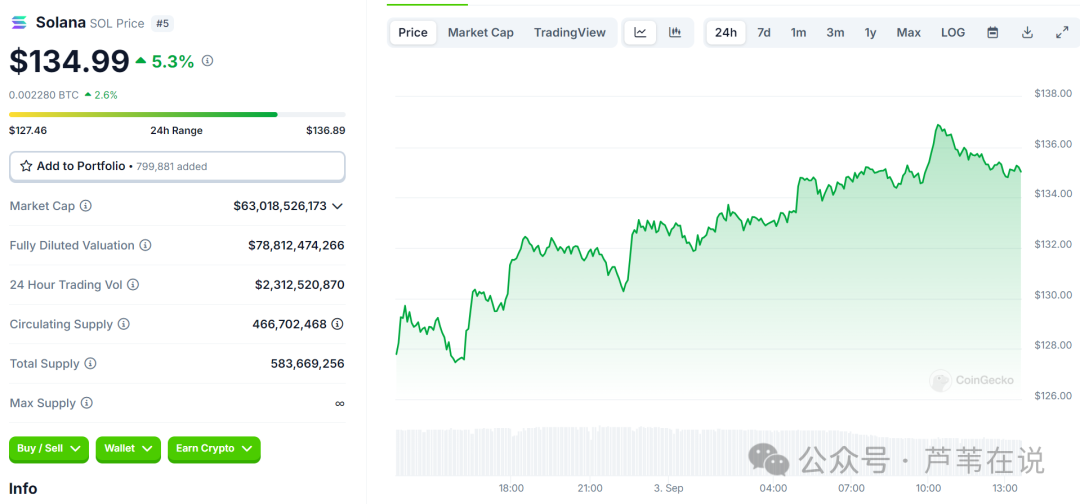Open the Earn Crypto dropdown
This screenshot has width=1080, height=504.
click(214, 449)
